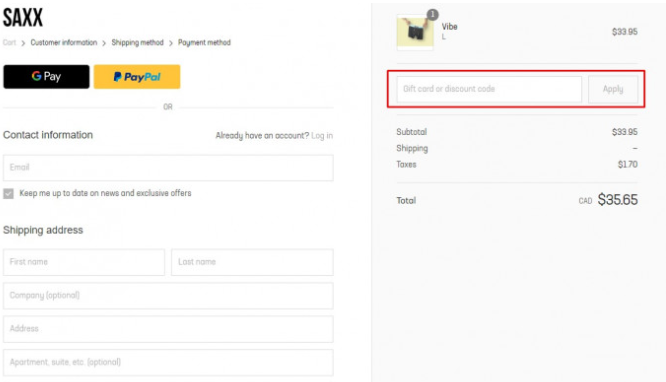Select Payment method breadcrumb
This screenshot has width=666, height=382.
pyautogui.click(x=204, y=42)
